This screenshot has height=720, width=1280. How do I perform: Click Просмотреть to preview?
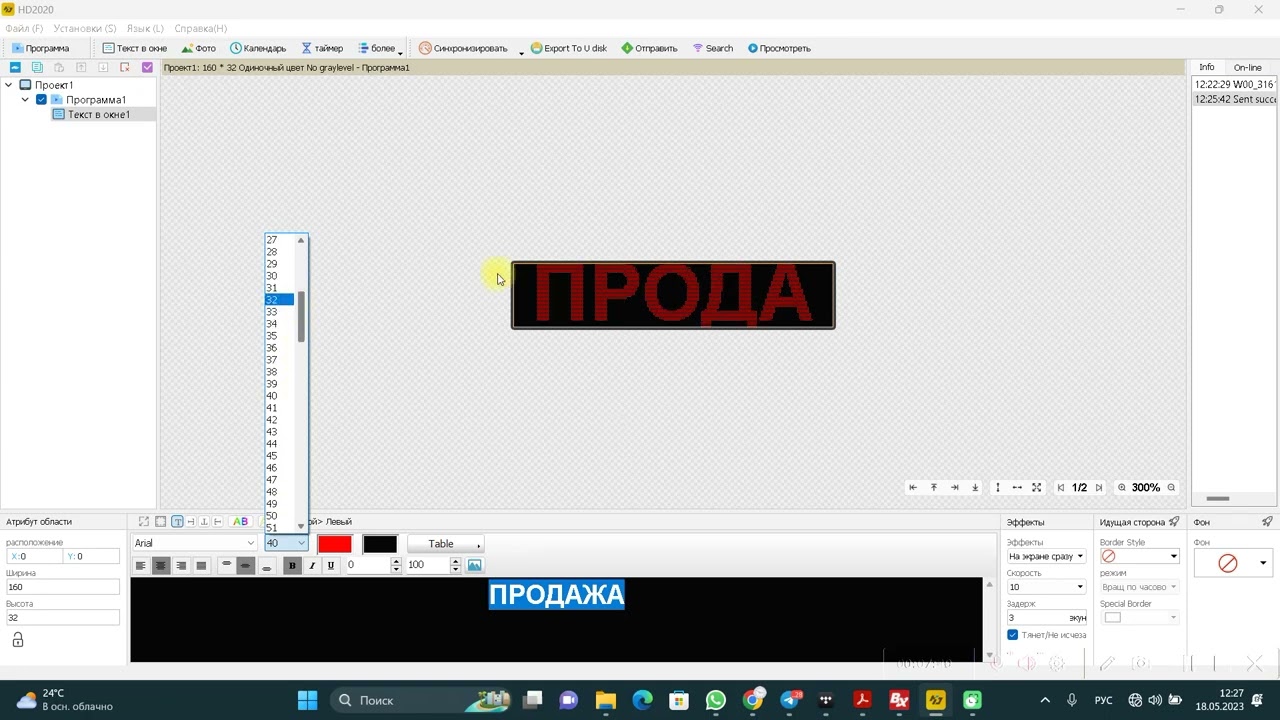click(x=779, y=48)
